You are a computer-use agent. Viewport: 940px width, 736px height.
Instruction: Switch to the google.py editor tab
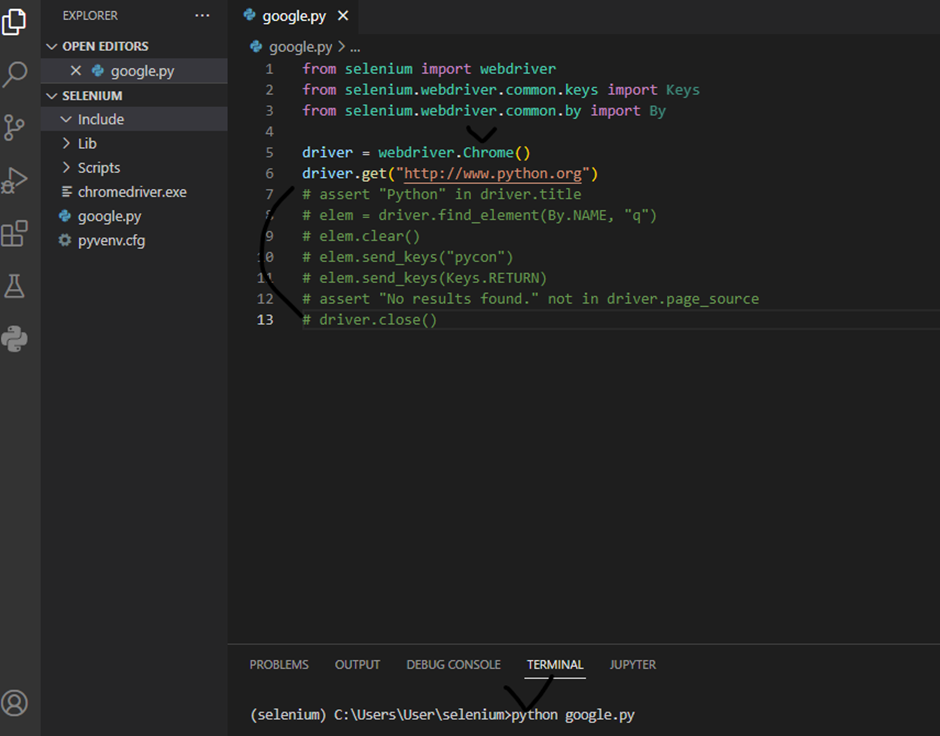coord(294,16)
